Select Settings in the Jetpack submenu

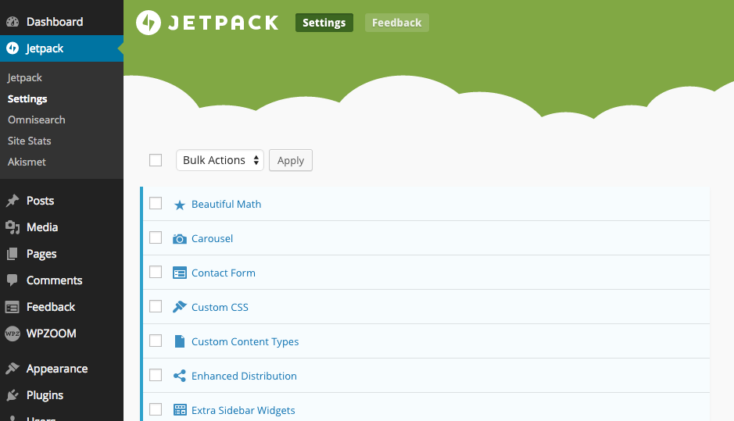click(x=27, y=99)
